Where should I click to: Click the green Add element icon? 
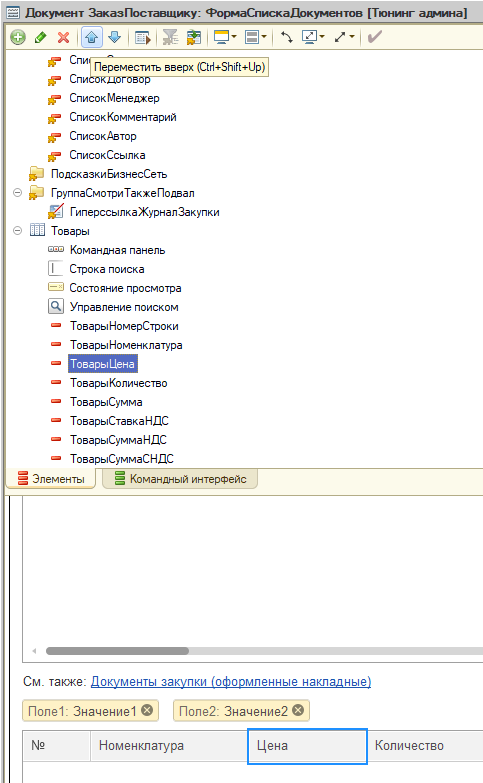click(18, 37)
